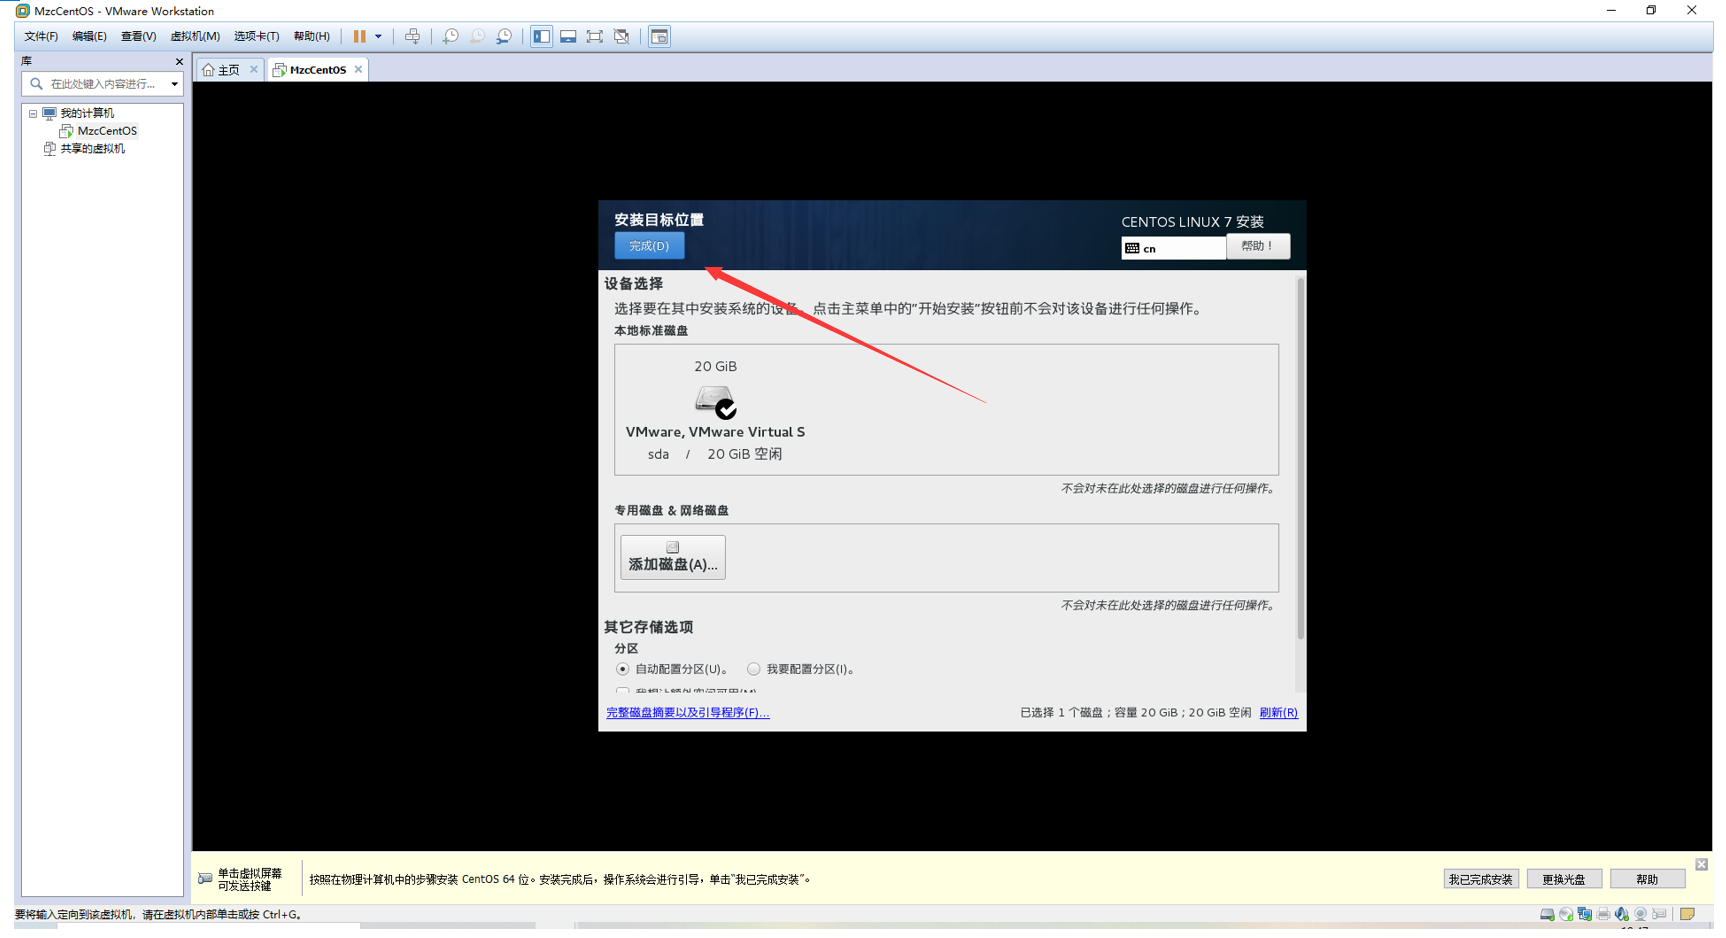Open the library search filter dropdown
Screen dimensions: 1726x938
(174, 84)
